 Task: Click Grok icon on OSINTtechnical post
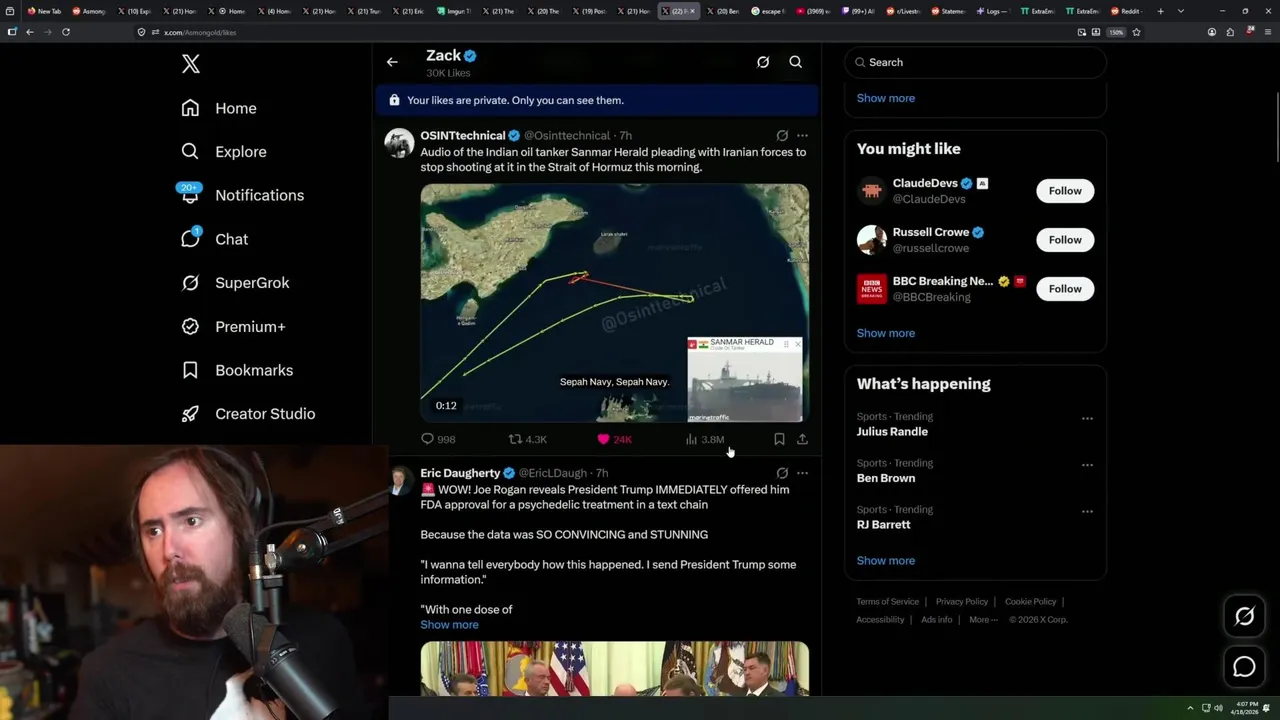tap(782, 135)
